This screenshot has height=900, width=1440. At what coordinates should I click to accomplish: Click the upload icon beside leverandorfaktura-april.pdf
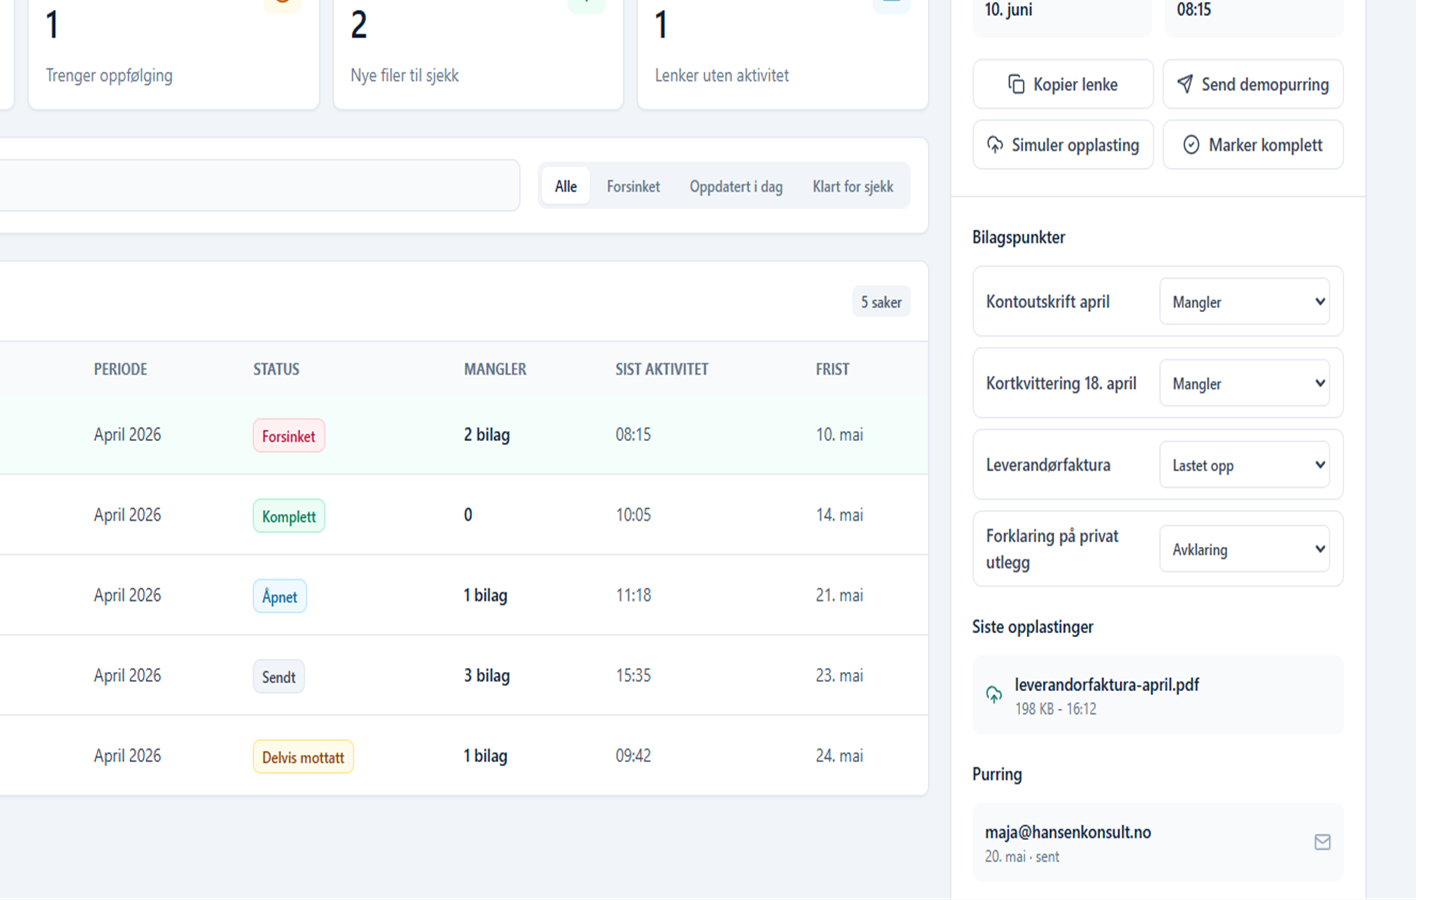(994, 695)
